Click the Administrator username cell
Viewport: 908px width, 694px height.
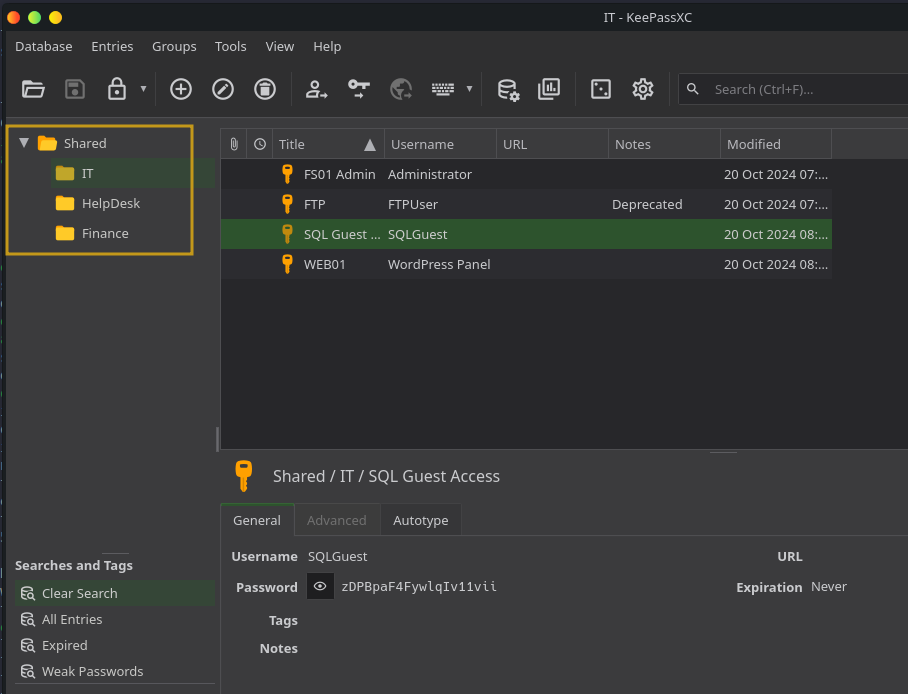(430, 174)
